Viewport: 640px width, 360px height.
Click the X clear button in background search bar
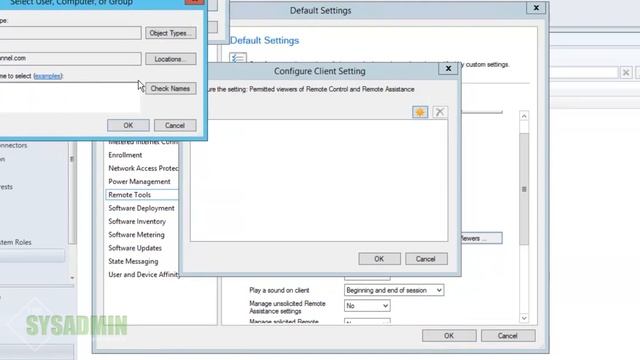tap(626, 73)
